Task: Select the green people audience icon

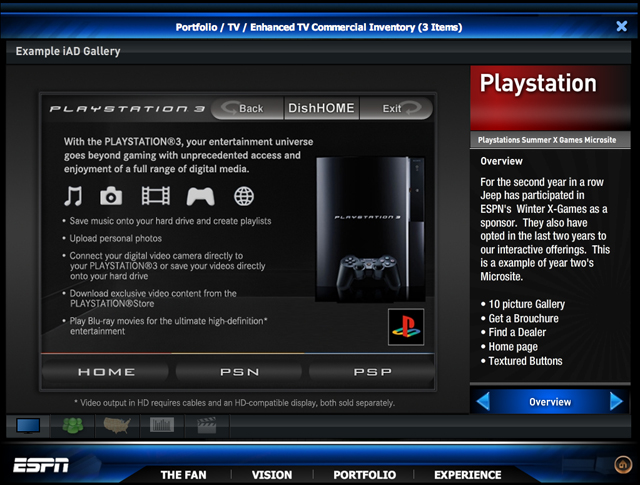Action: pyautogui.click(x=73, y=426)
